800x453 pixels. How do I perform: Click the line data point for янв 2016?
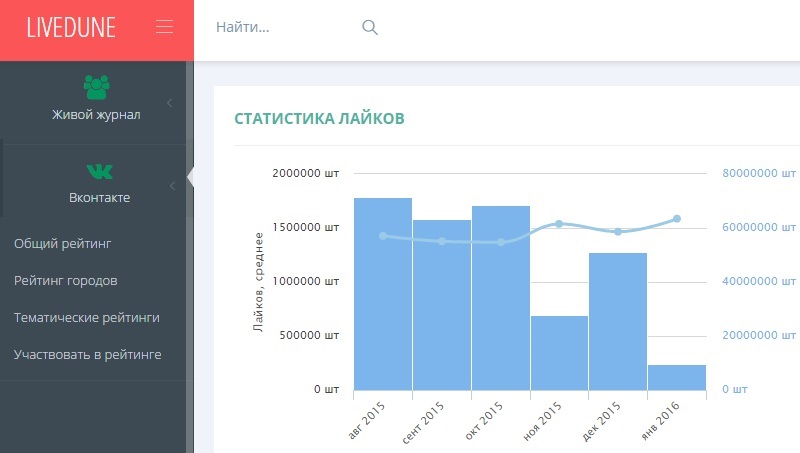coord(677,218)
